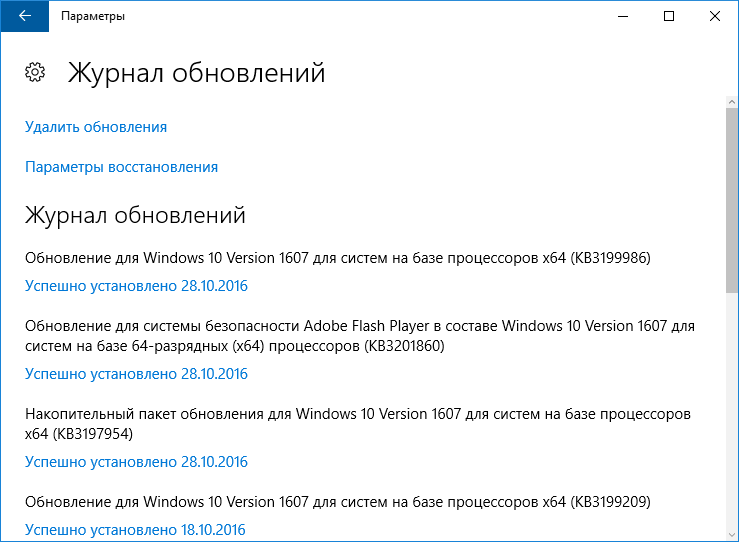Click the gear icon beside the page title
Screen dimensions: 739x542
(35, 72)
